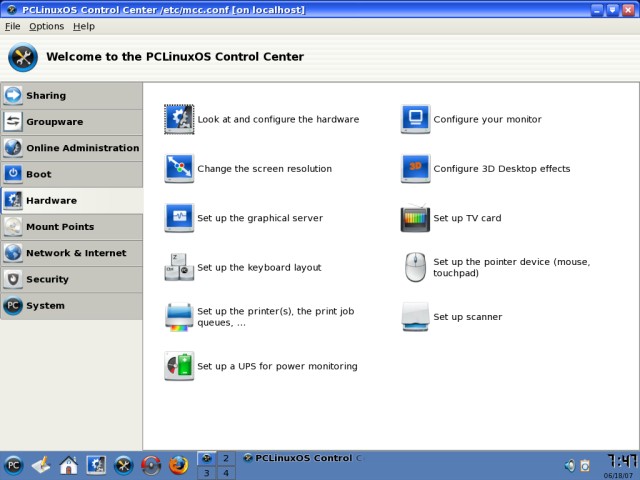Open the Mount Points section
Viewport: 640px width, 480px height.
71,227
